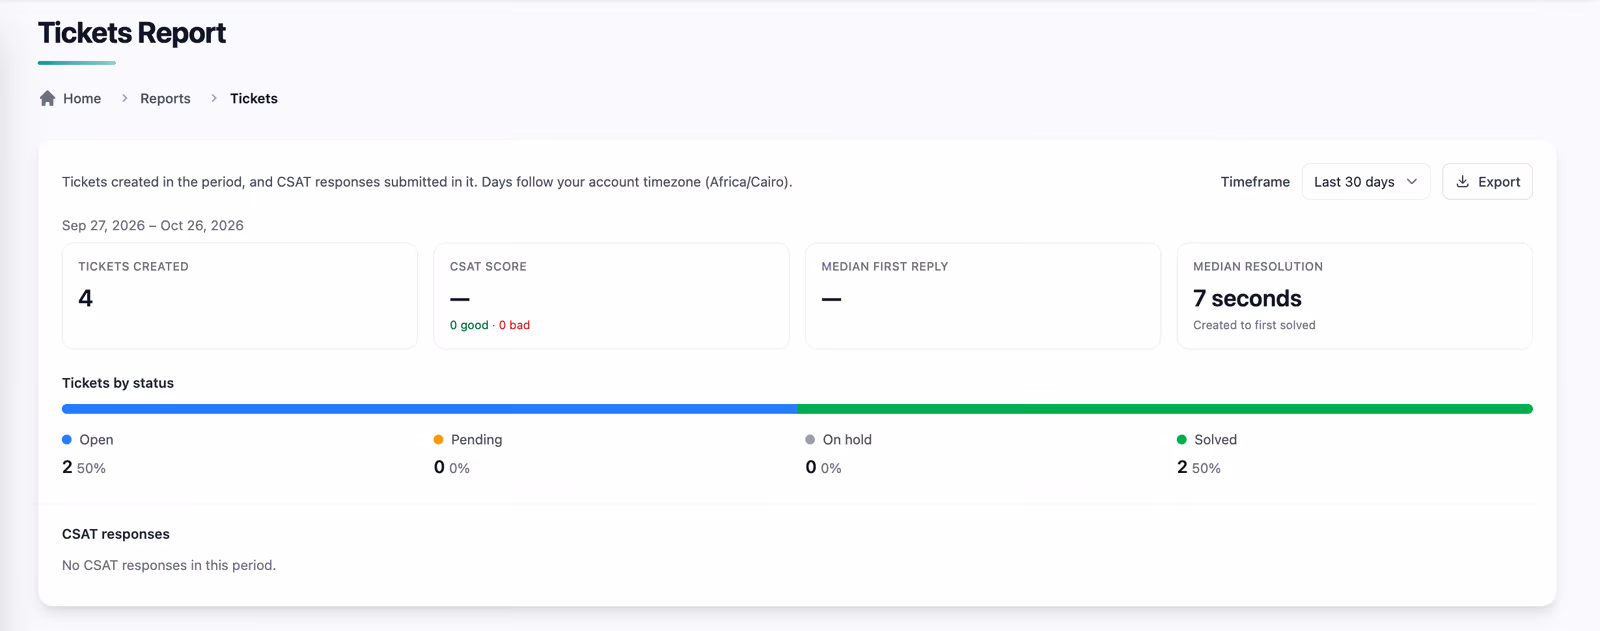Click the '7 seconds' resolution value
Image resolution: width=1600 pixels, height=631 pixels.
[1247, 298]
